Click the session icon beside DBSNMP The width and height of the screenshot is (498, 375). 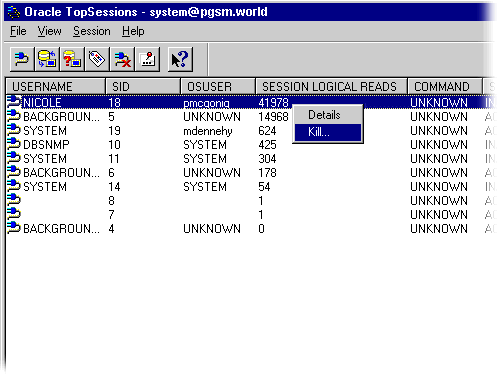pos(14,144)
